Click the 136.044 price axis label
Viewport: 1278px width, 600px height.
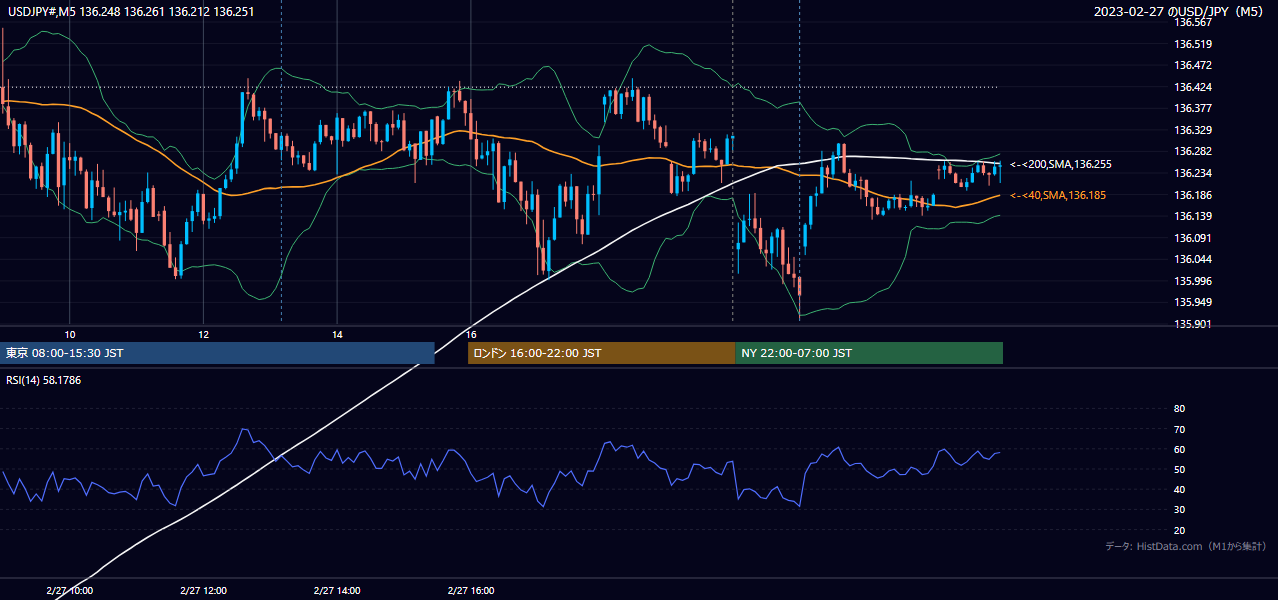(x=1192, y=259)
